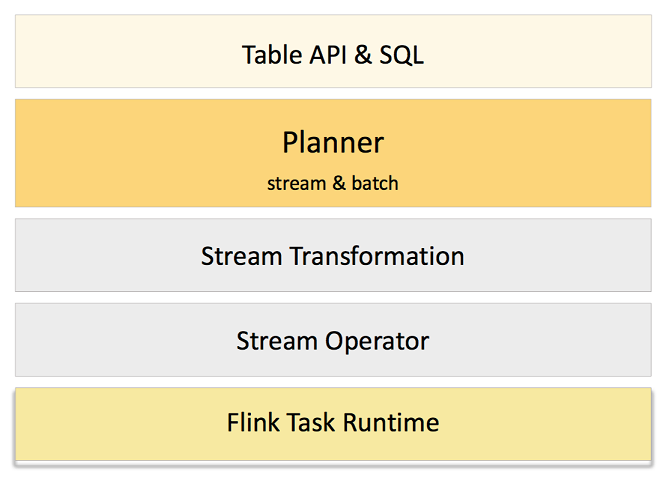Select the Stream Transformation layer block
The height and width of the screenshot is (483, 666).
click(x=333, y=256)
